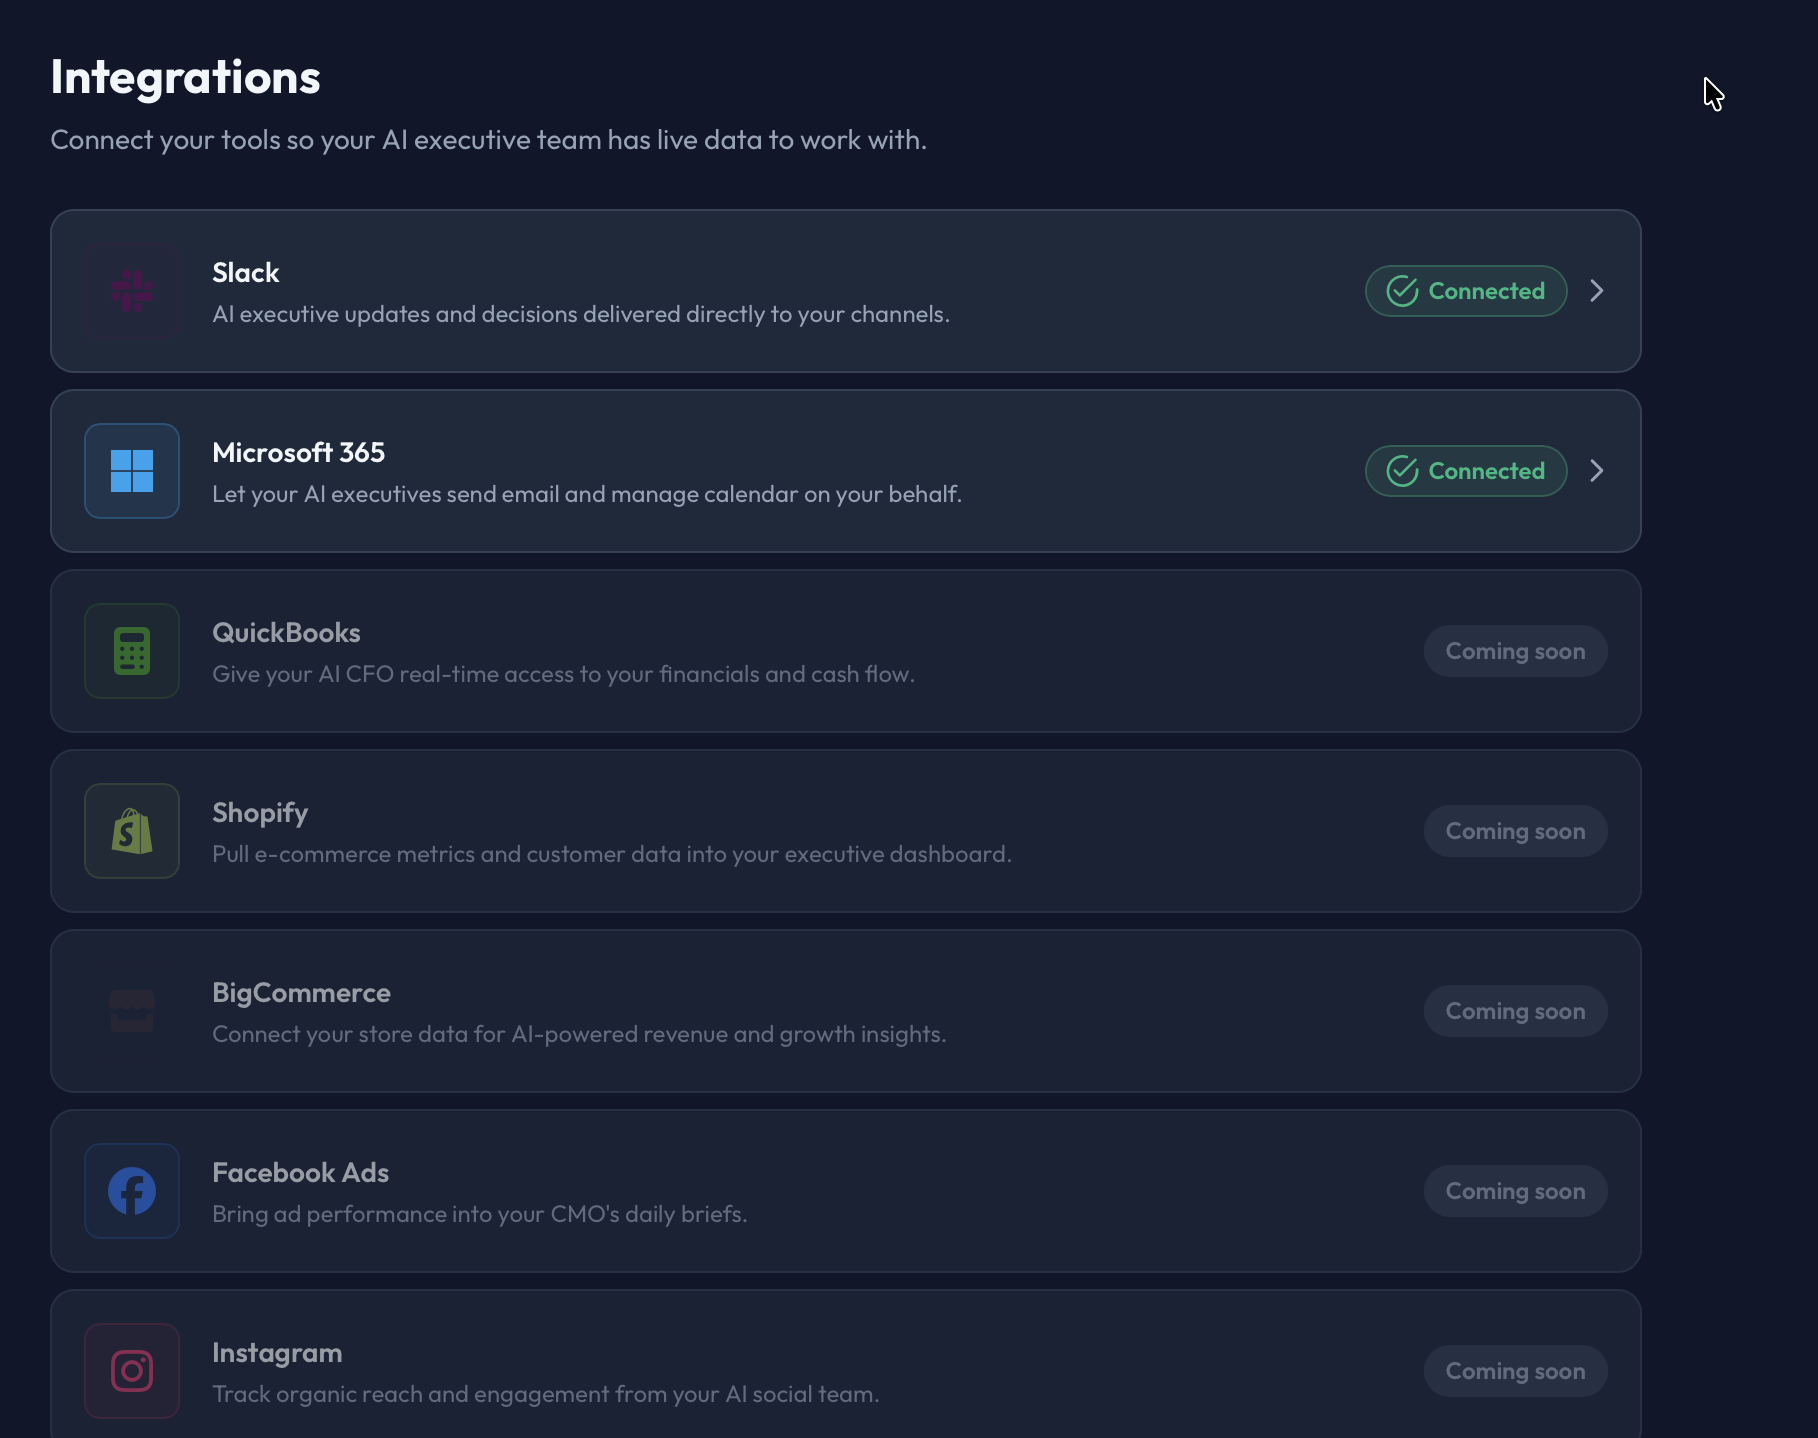Toggle Microsoft 365's Connected status
Screen dimensions: 1818x1438
tap(1465, 471)
